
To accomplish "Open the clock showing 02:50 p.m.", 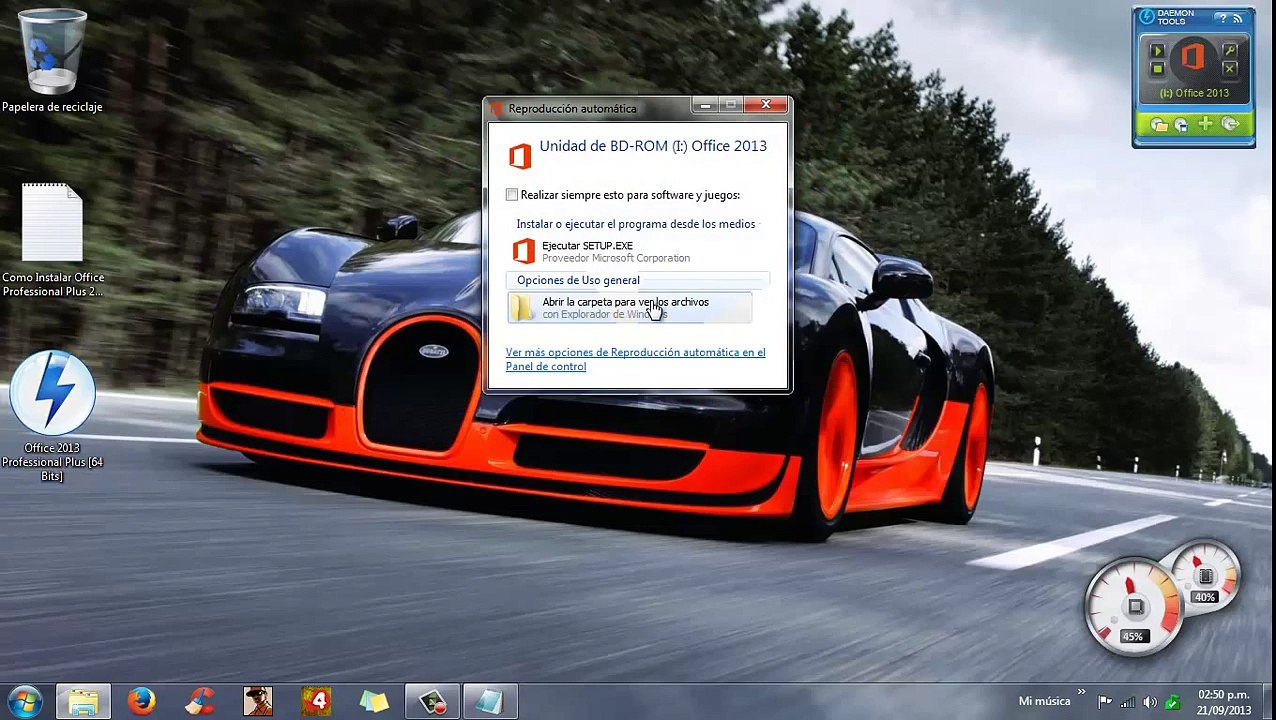I will (x=1224, y=702).
